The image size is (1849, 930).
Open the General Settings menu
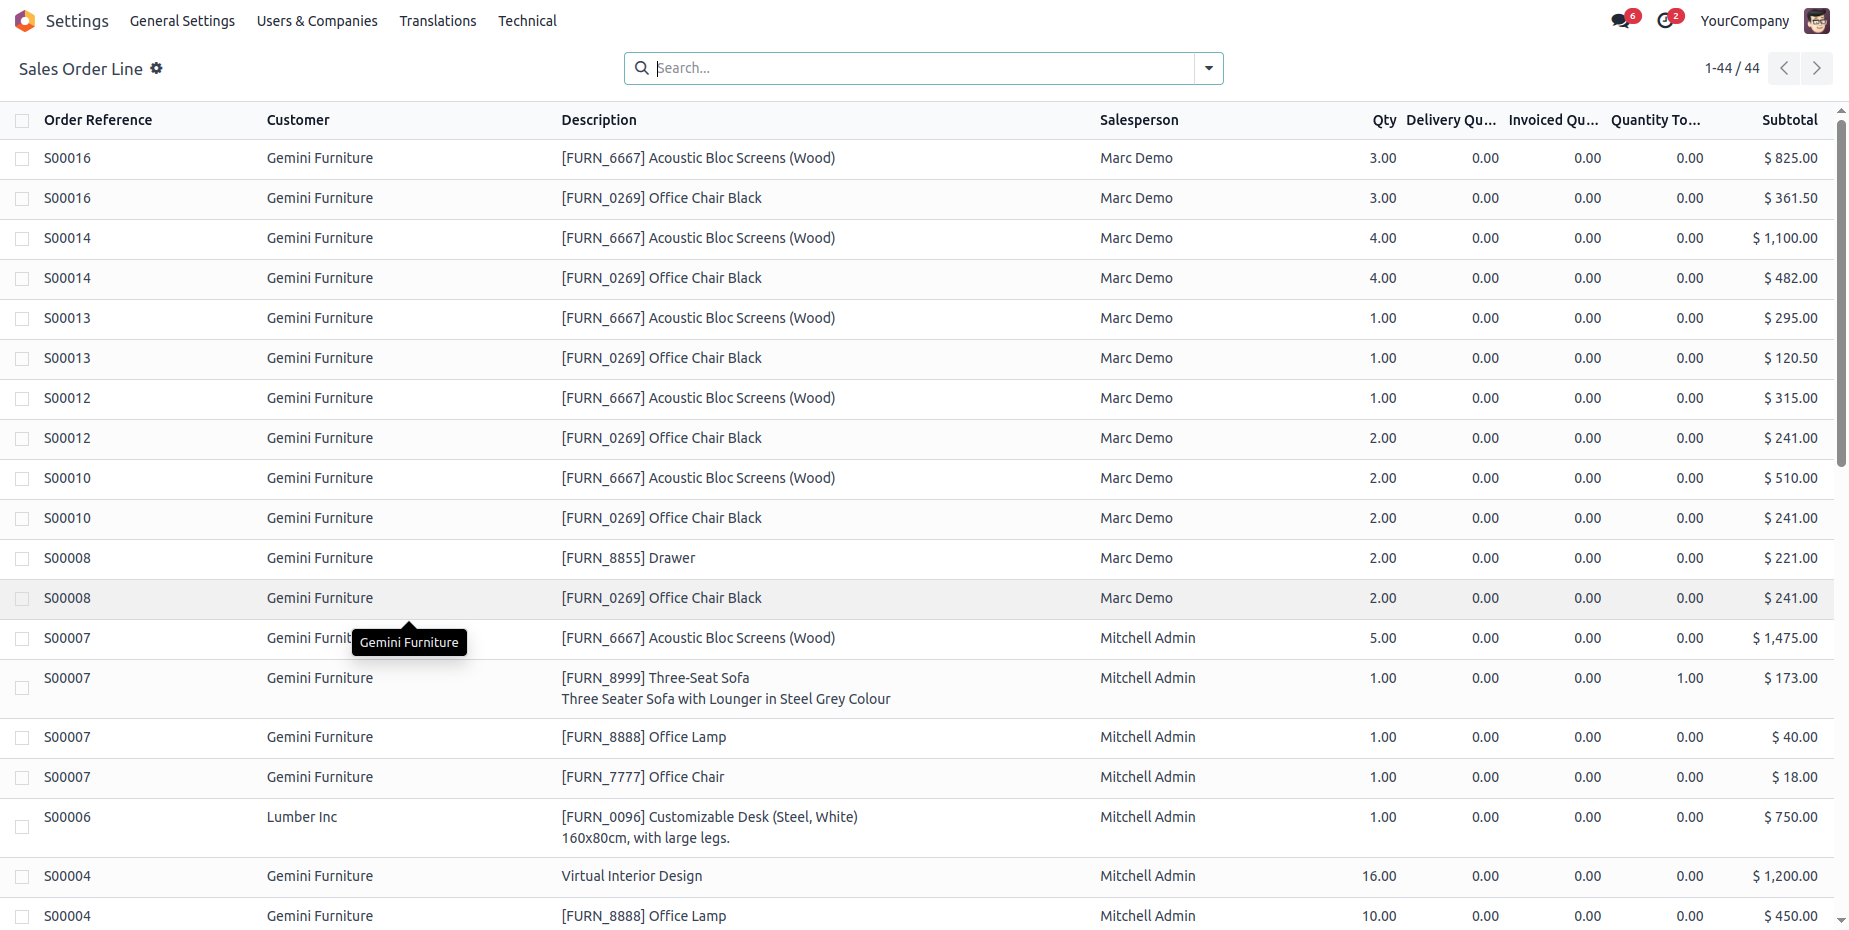coord(182,21)
